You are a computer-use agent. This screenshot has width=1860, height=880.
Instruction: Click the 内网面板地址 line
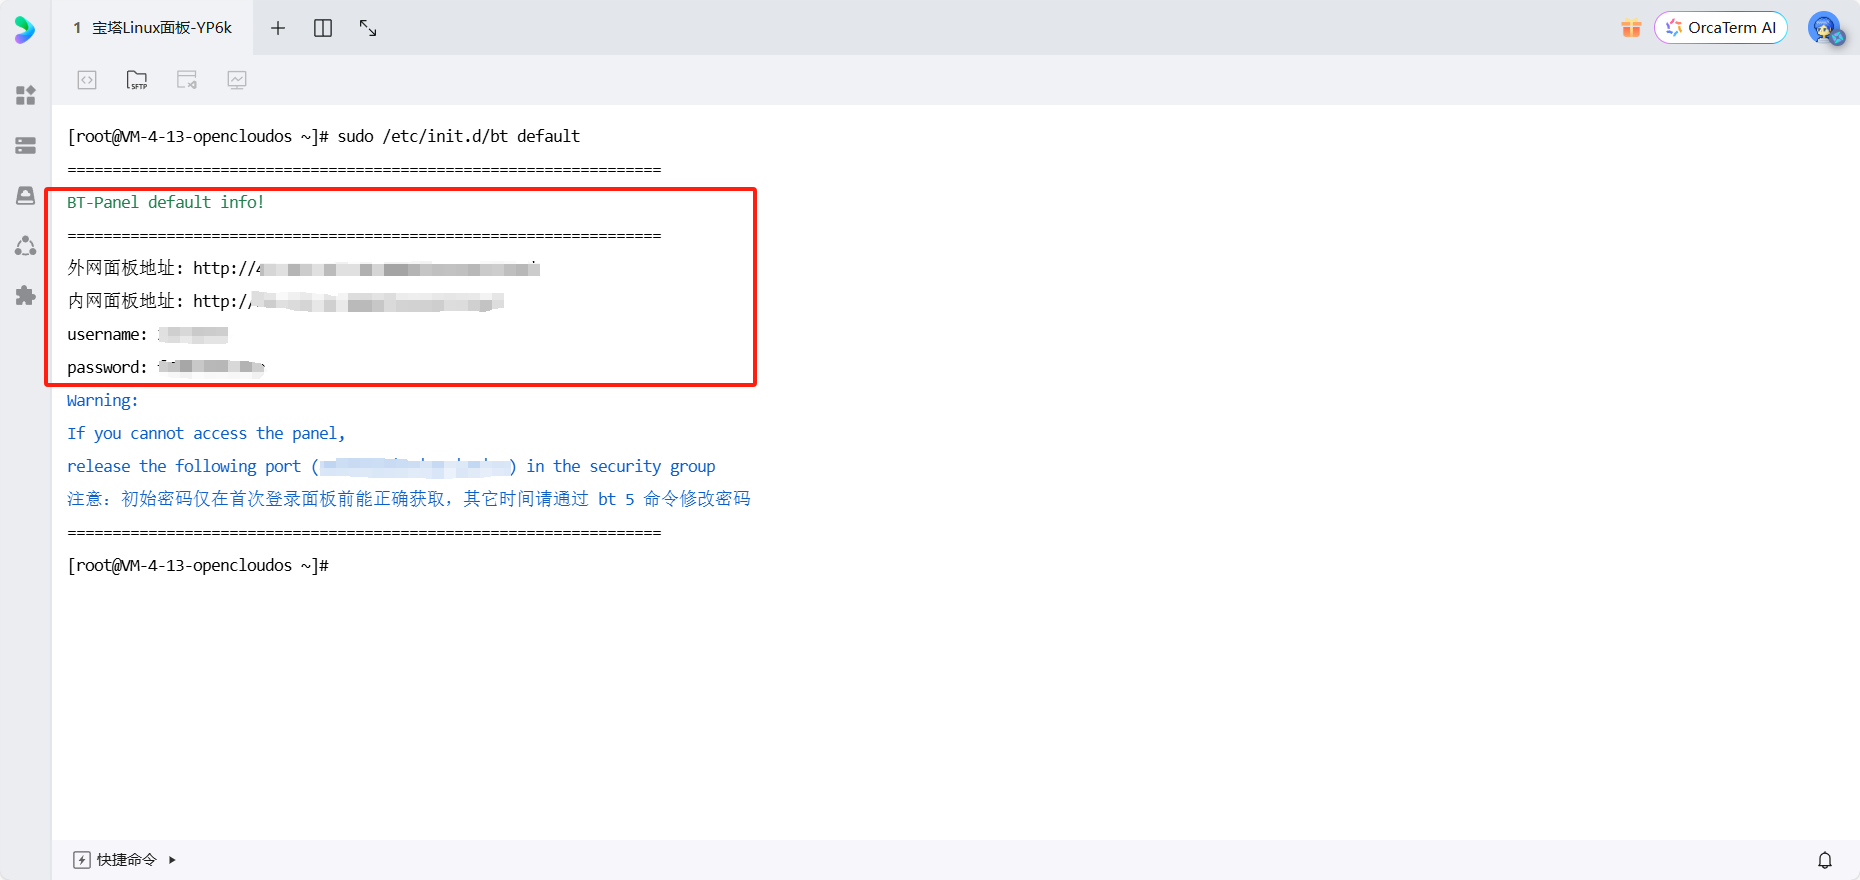tap(286, 301)
